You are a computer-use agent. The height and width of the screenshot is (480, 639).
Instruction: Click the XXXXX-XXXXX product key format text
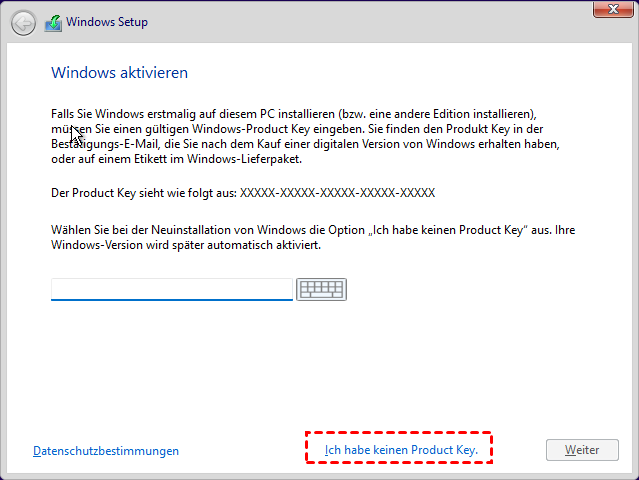337,193
